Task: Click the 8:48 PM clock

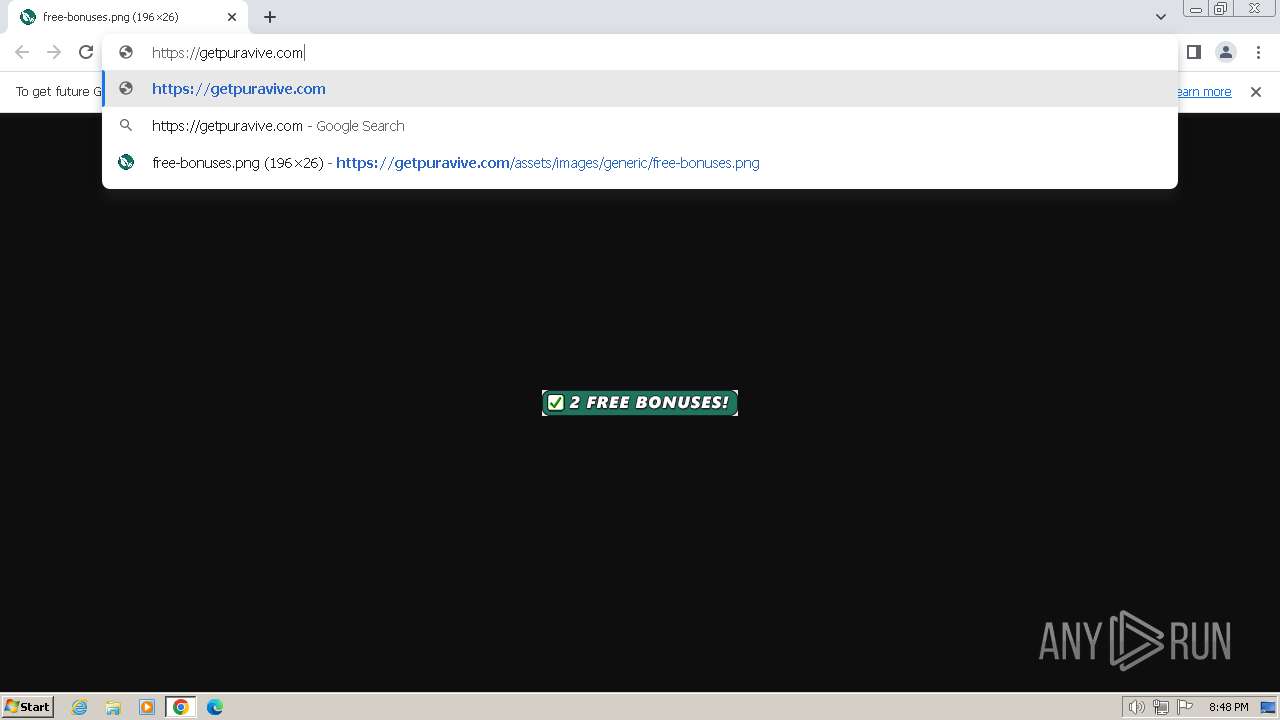Action: click(x=1228, y=707)
